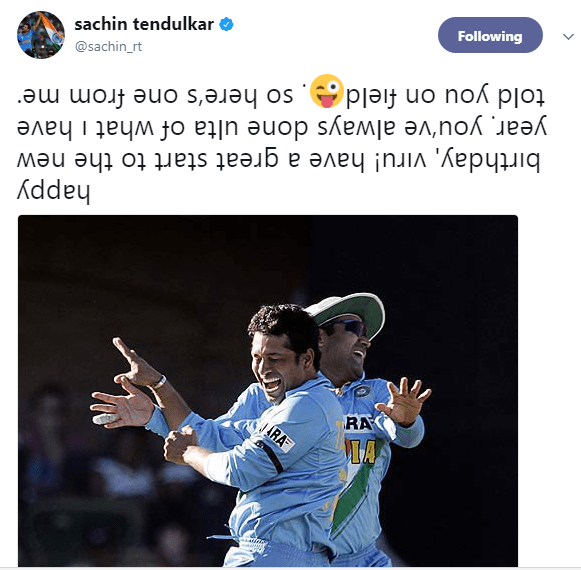Click the bandaged finger in the photo
Screen dimensions: 581x570
tap(105, 418)
